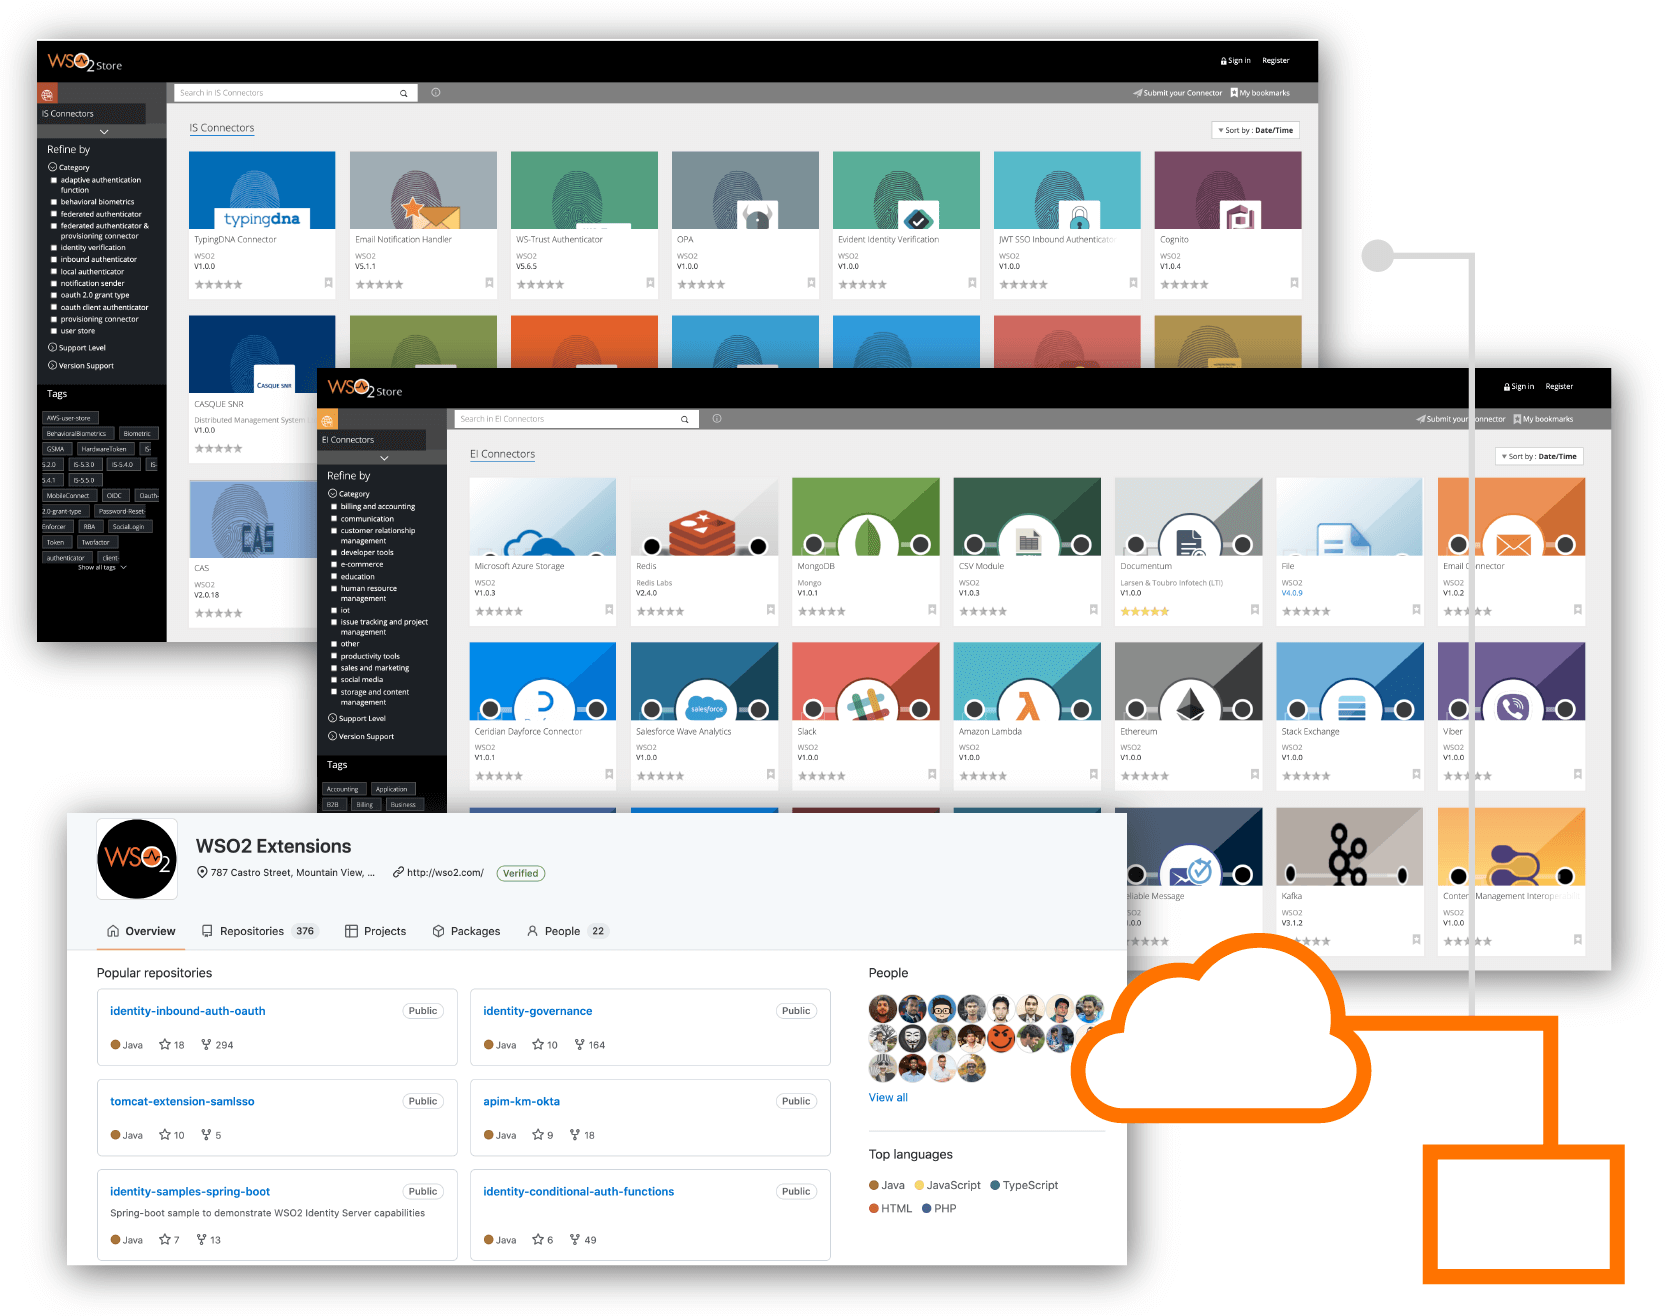Click My bookmarks in EI window header
This screenshot has height=1316, width=1667.
pos(1543,419)
